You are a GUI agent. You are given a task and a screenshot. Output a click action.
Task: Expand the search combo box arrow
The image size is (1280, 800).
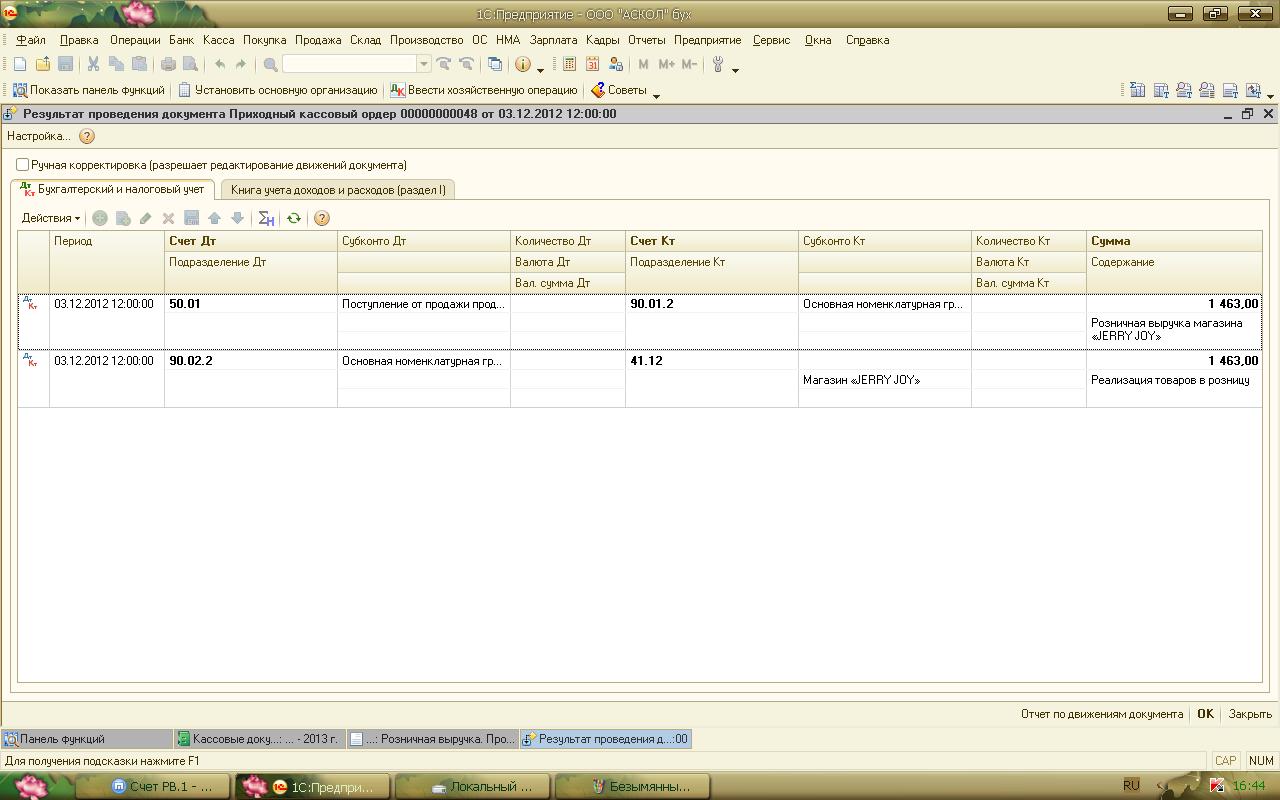coord(424,64)
